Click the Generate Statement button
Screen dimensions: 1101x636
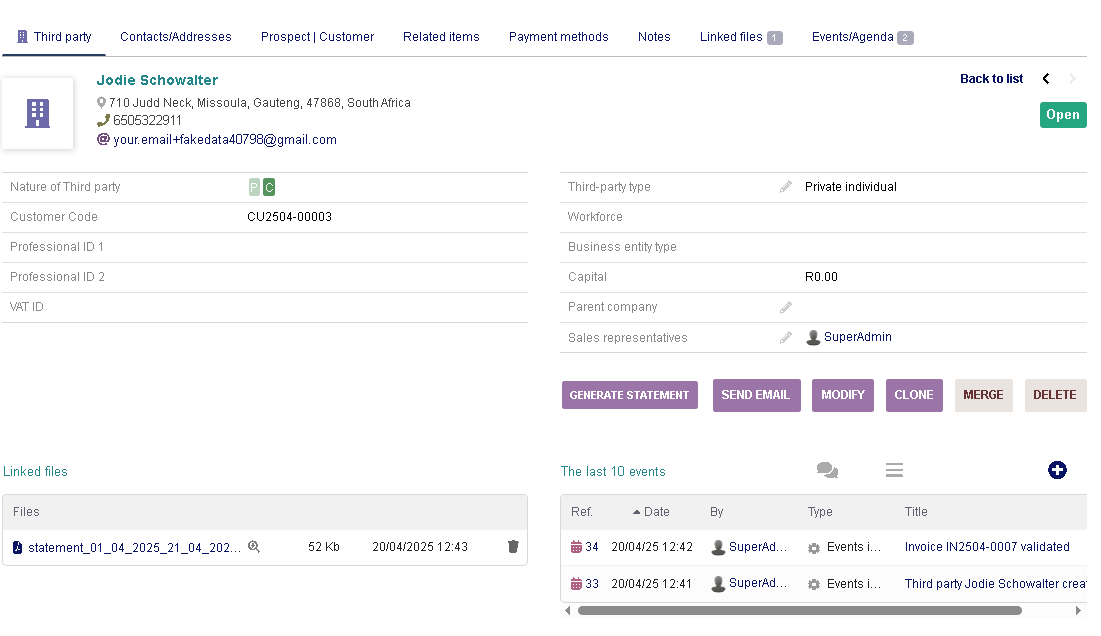coord(629,395)
